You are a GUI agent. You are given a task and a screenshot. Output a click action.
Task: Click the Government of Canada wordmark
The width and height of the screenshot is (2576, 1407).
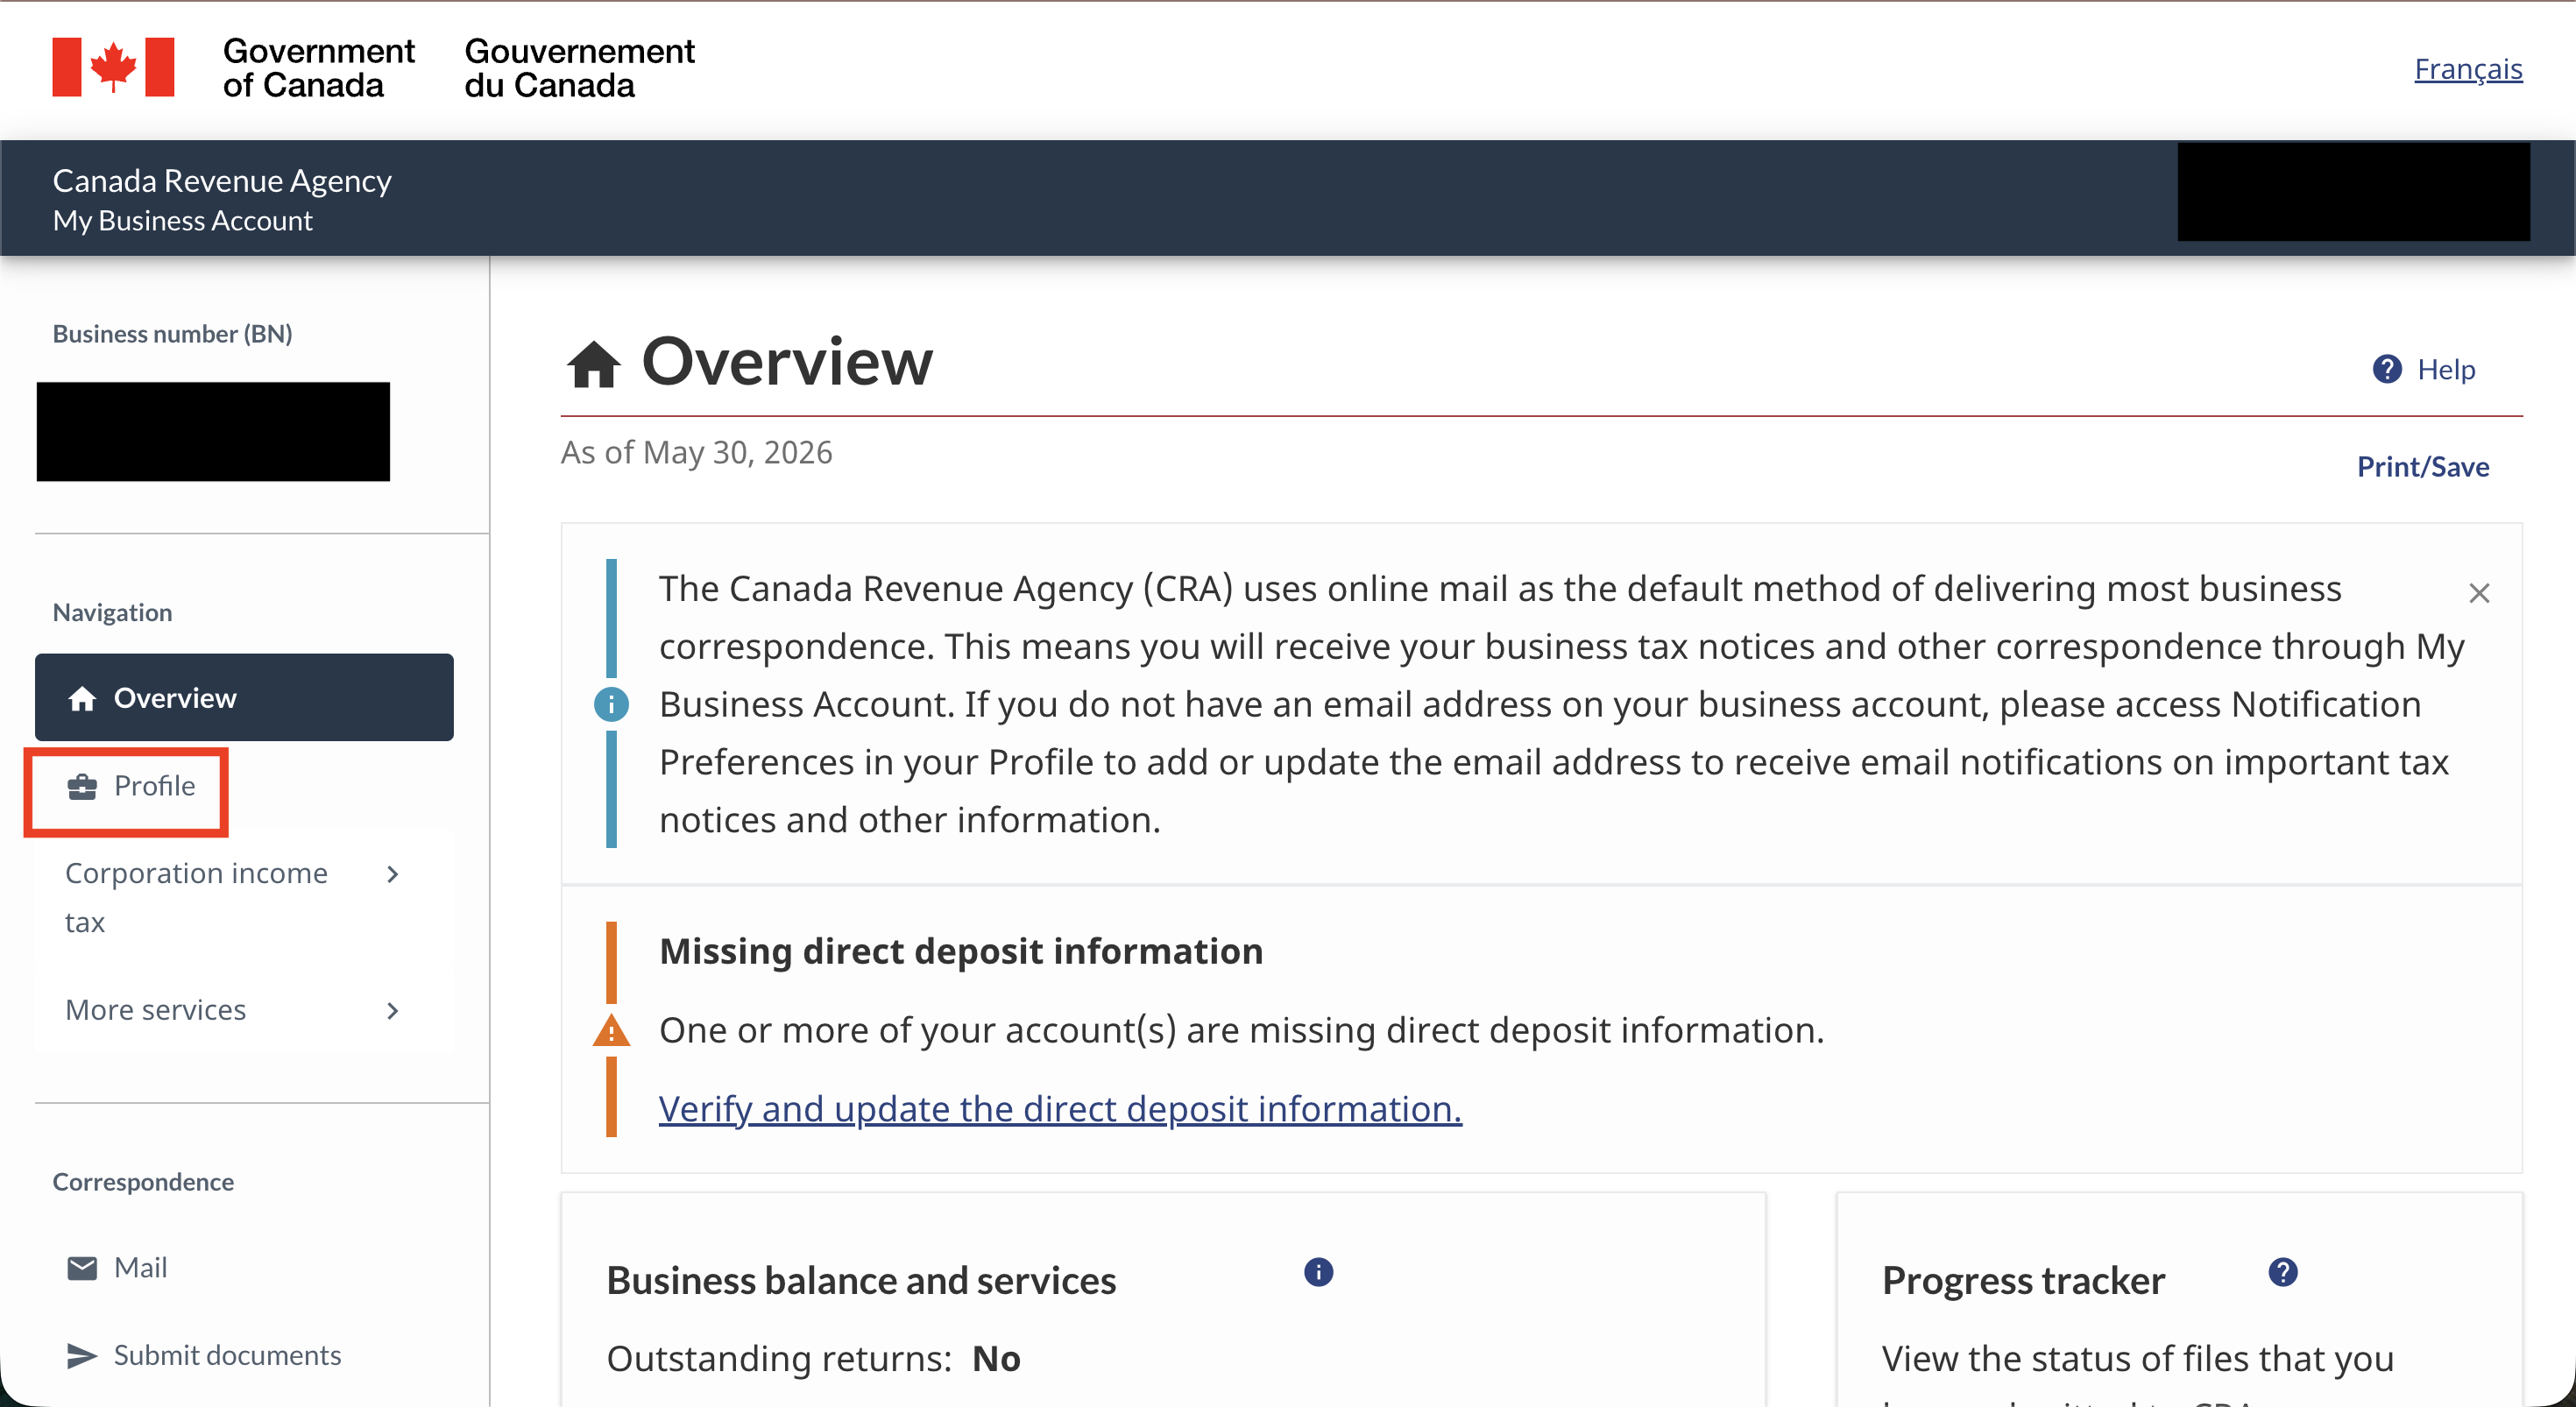318,68
